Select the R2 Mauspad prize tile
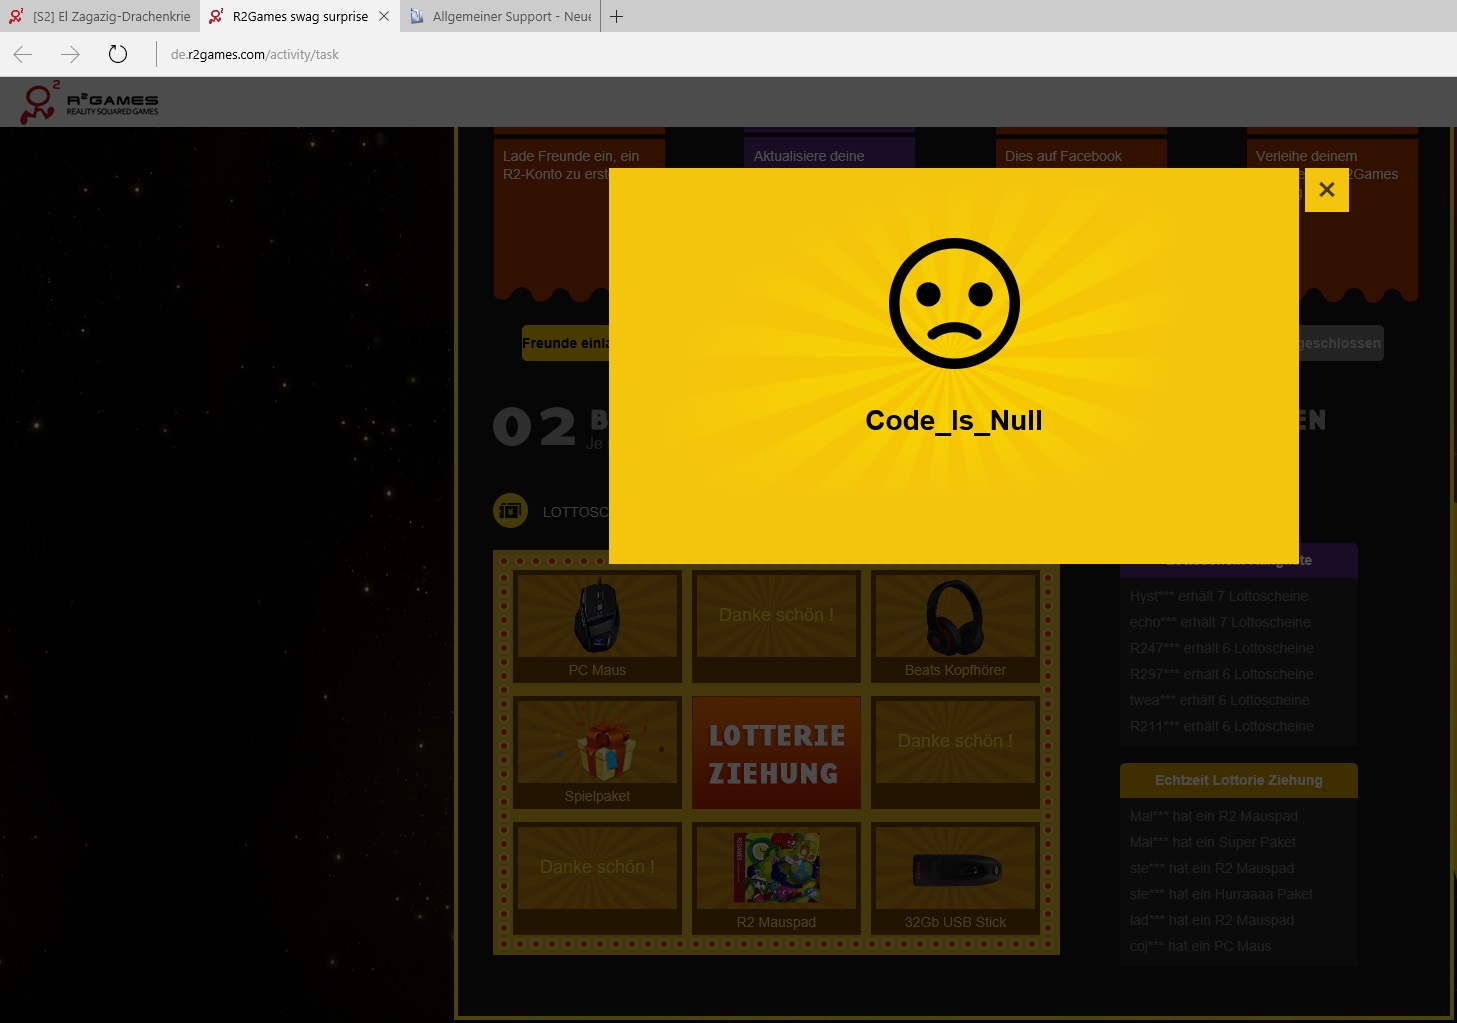This screenshot has width=1457, height=1023. pos(776,879)
